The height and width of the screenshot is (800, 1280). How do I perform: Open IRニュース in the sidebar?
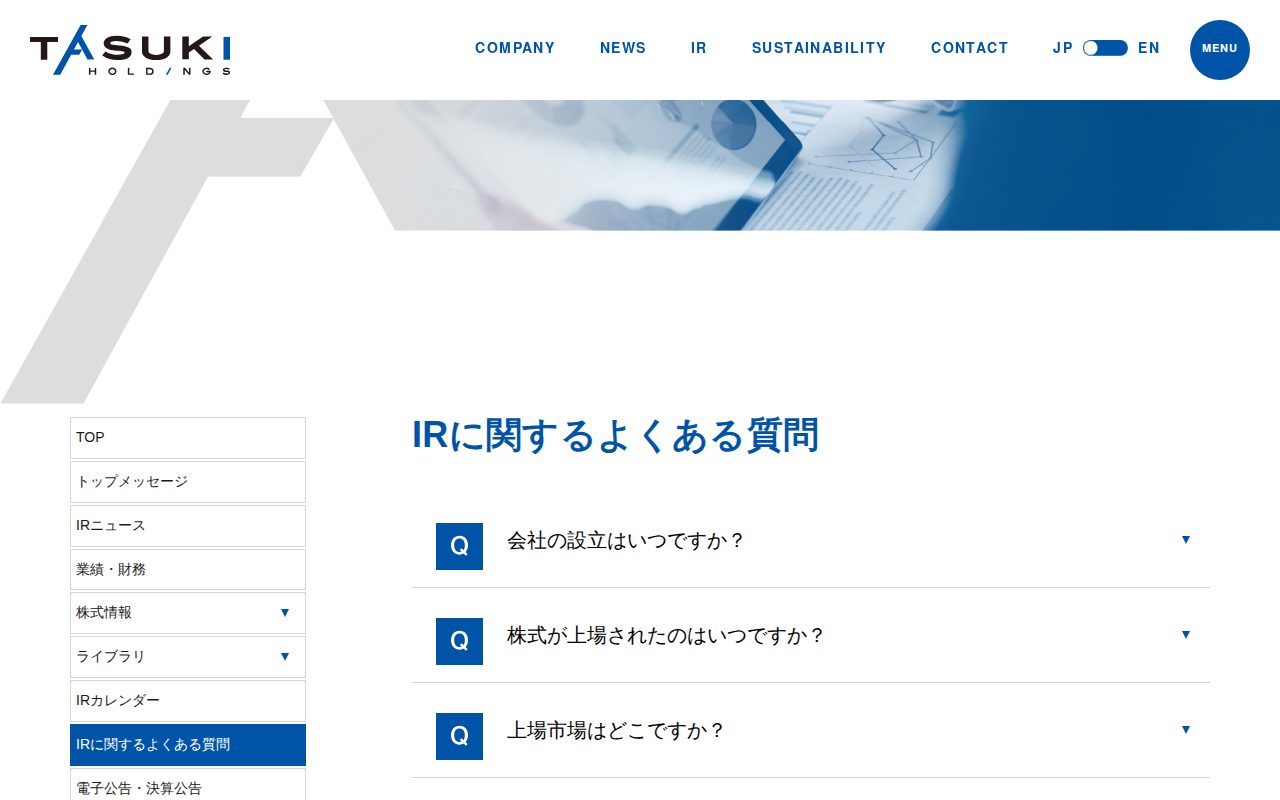coord(188,526)
